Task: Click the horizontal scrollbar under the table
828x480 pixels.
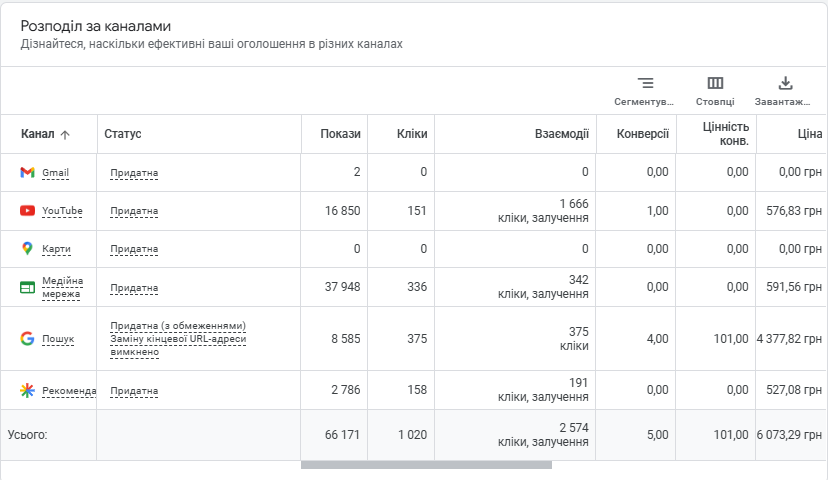Action: [x=426, y=465]
